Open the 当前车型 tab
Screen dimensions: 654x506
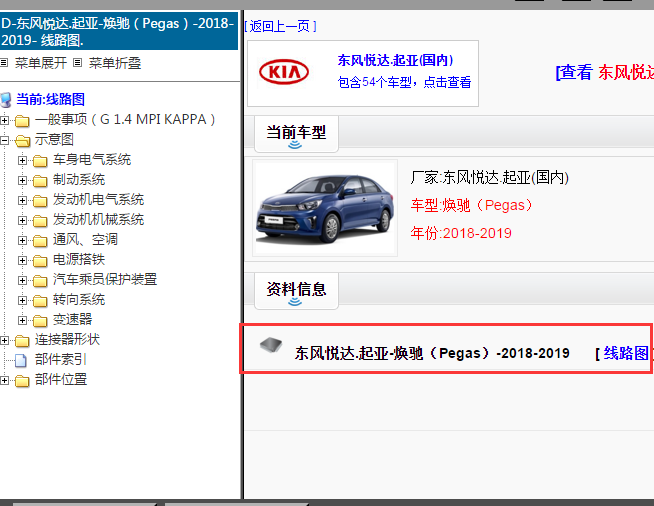coord(296,134)
